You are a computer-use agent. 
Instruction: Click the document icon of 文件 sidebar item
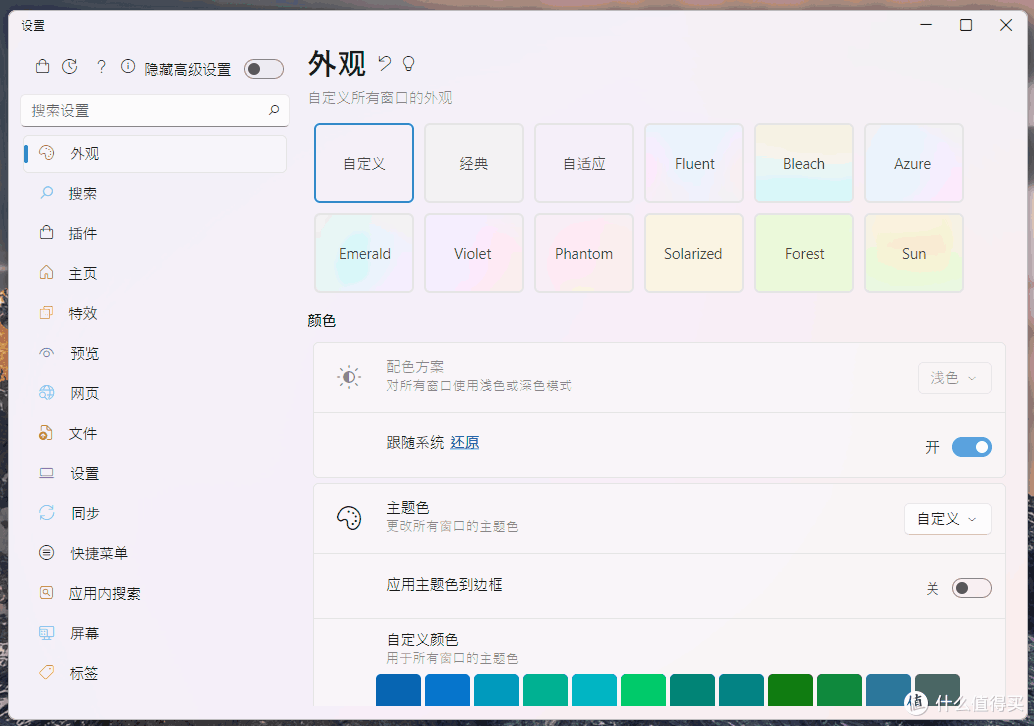click(x=46, y=433)
